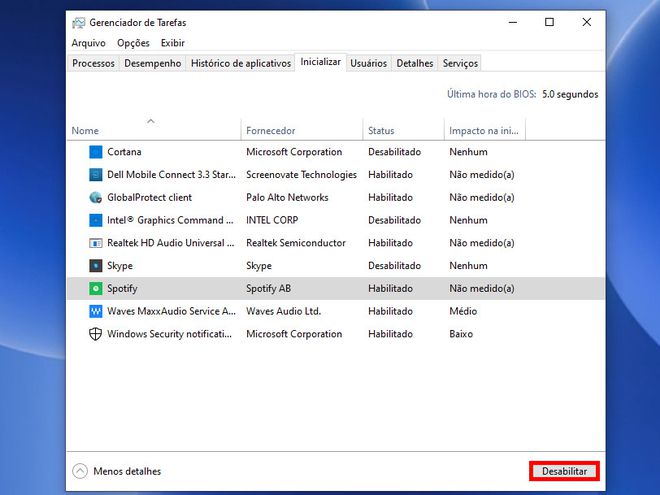The image size is (660, 495).
Task: Click the Menos detalhes label
Action: 127,471
